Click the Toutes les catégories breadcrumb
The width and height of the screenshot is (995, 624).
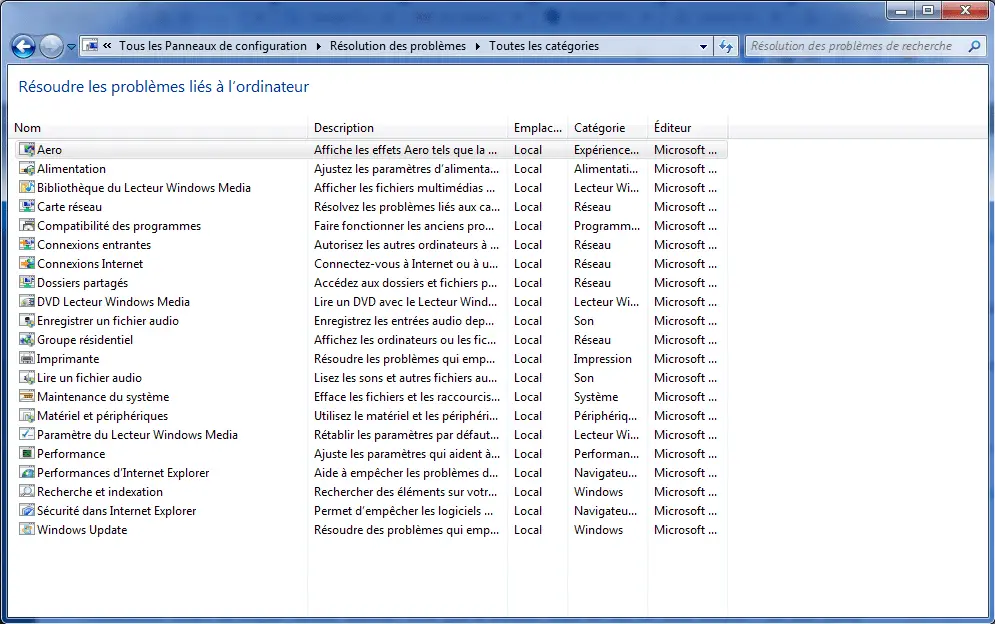(x=544, y=46)
